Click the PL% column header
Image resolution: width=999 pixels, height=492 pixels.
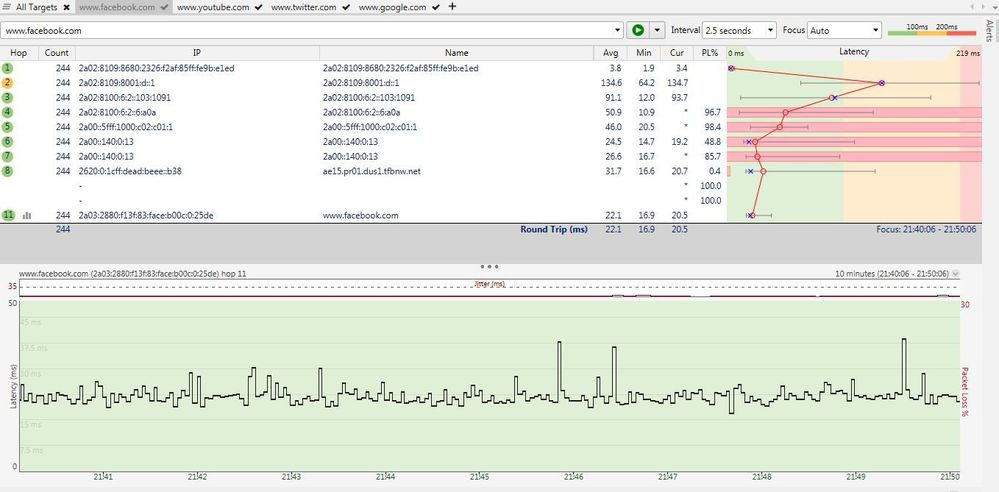click(x=708, y=53)
